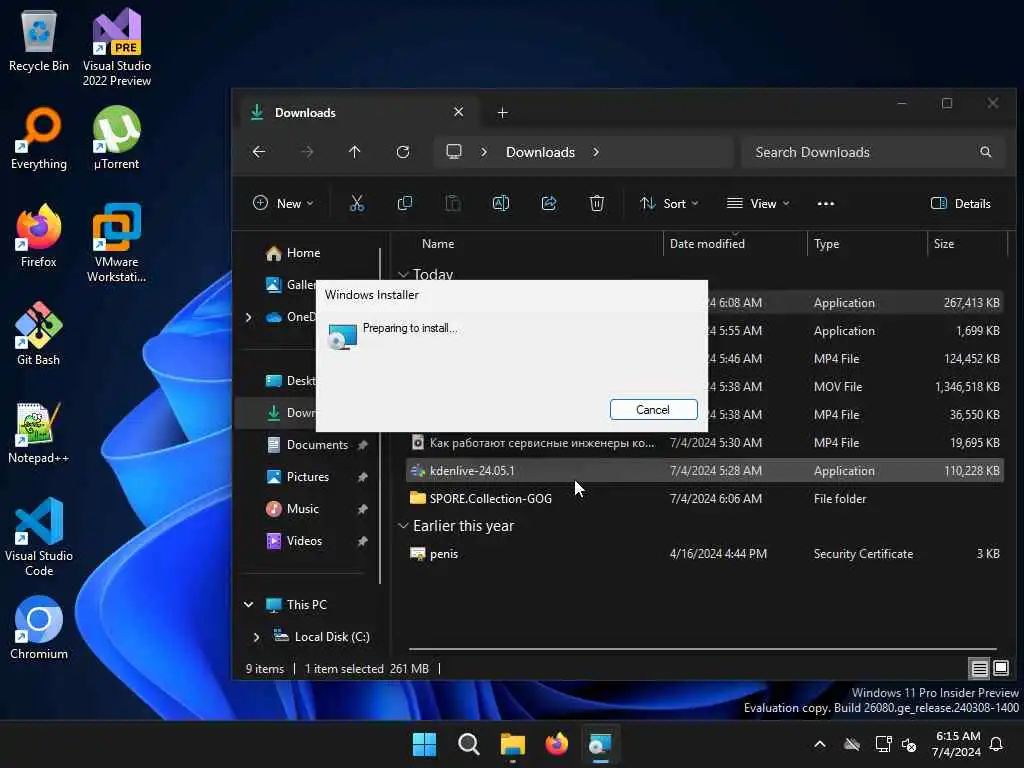Collapse the Earlier this year group

404,526
